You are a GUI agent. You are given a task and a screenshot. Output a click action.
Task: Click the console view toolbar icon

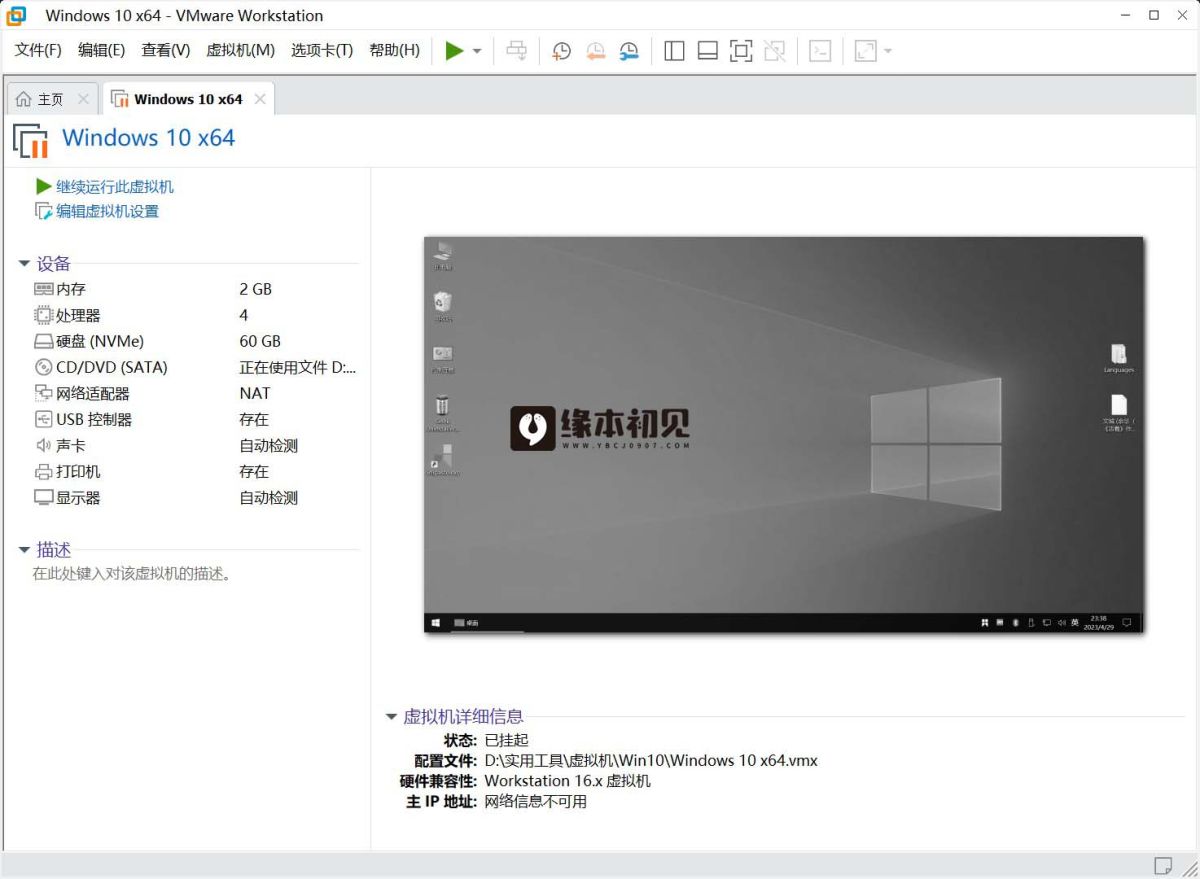coord(820,51)
